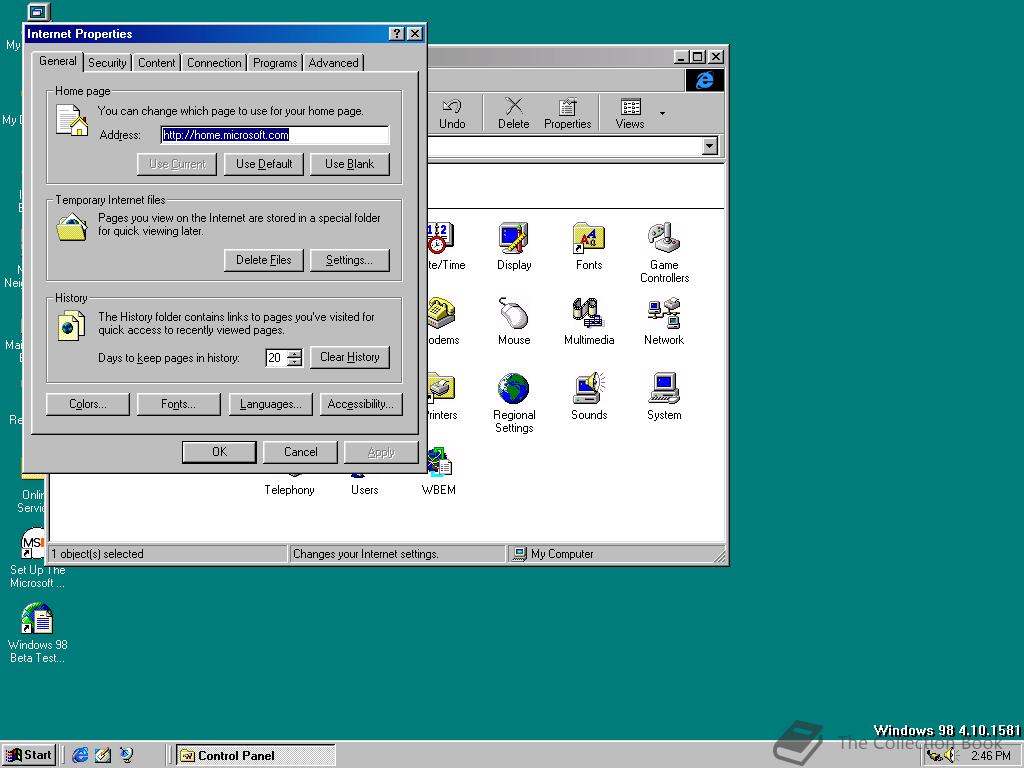1024x768 pixels.
Task: Open the Fonts folder icon
Action: pyautogui.click(x=589, y=239)
